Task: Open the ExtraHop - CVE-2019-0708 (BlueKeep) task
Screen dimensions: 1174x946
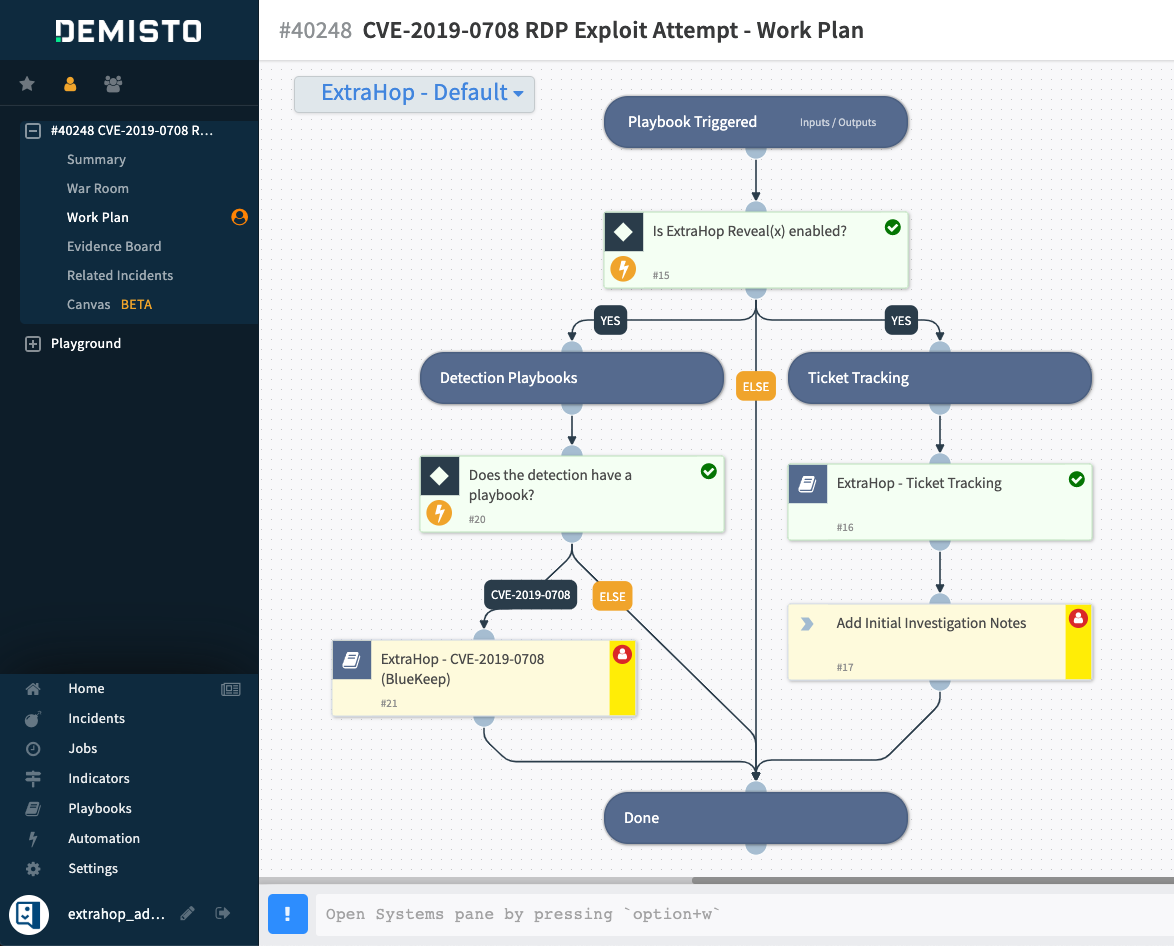Action: [x=484, y=679]
